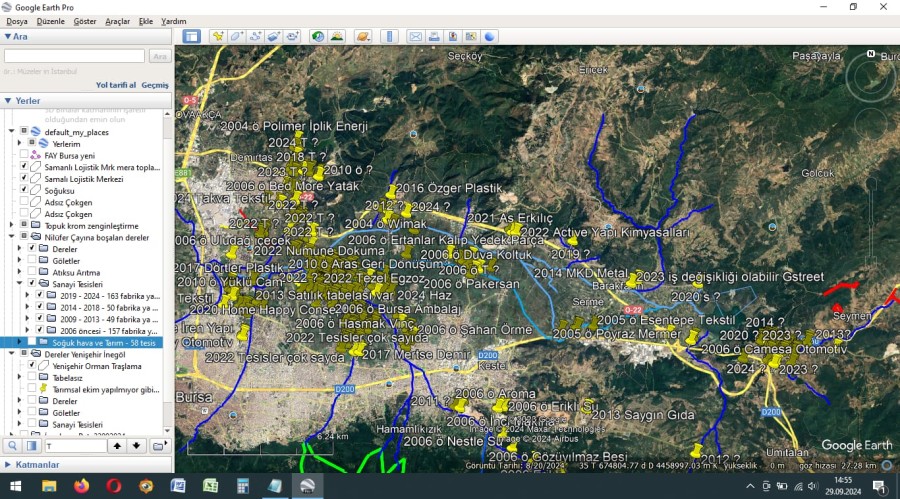Viewport: 900px width, 499px height.
Task: Click the yellow pin at 2017 Mertse Demir
Action: point(357,348)
